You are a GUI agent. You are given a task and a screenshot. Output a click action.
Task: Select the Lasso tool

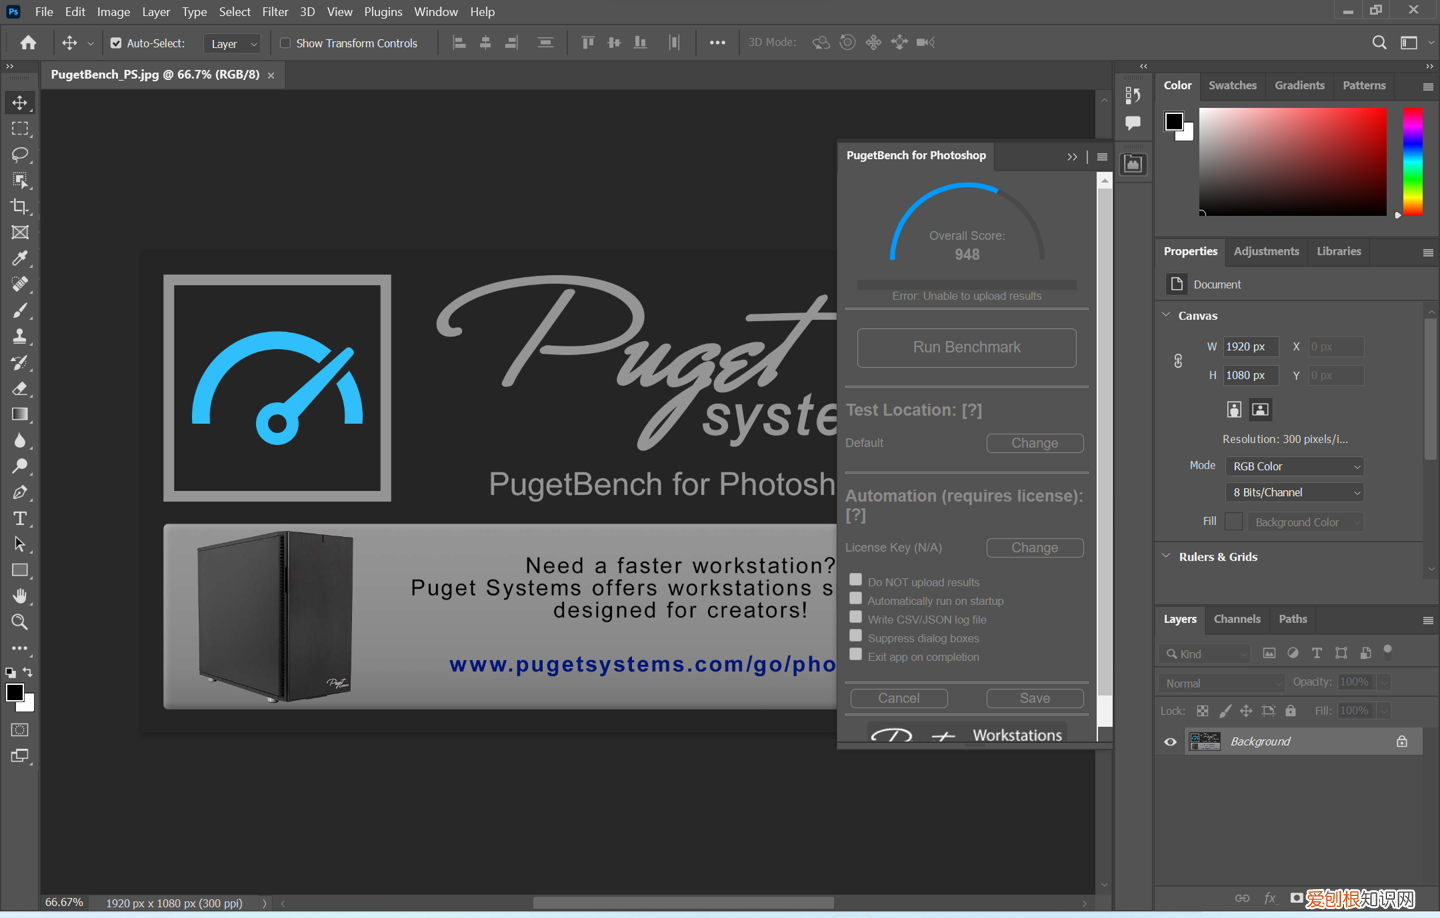[20, 155]
